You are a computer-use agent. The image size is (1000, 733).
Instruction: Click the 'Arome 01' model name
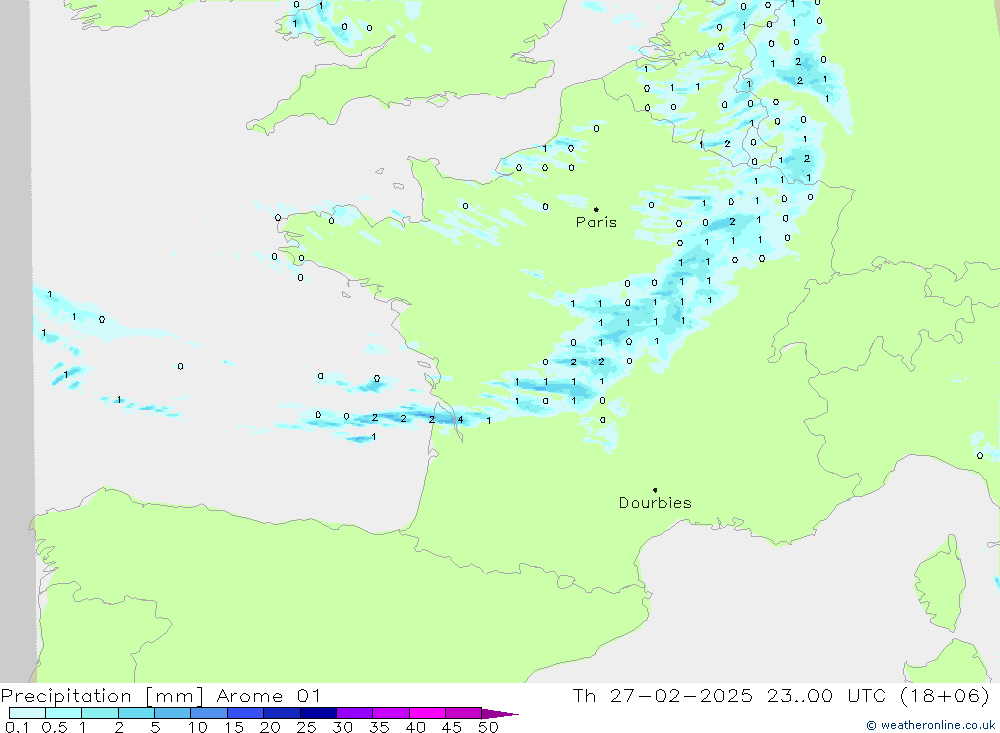coord(268,695)
